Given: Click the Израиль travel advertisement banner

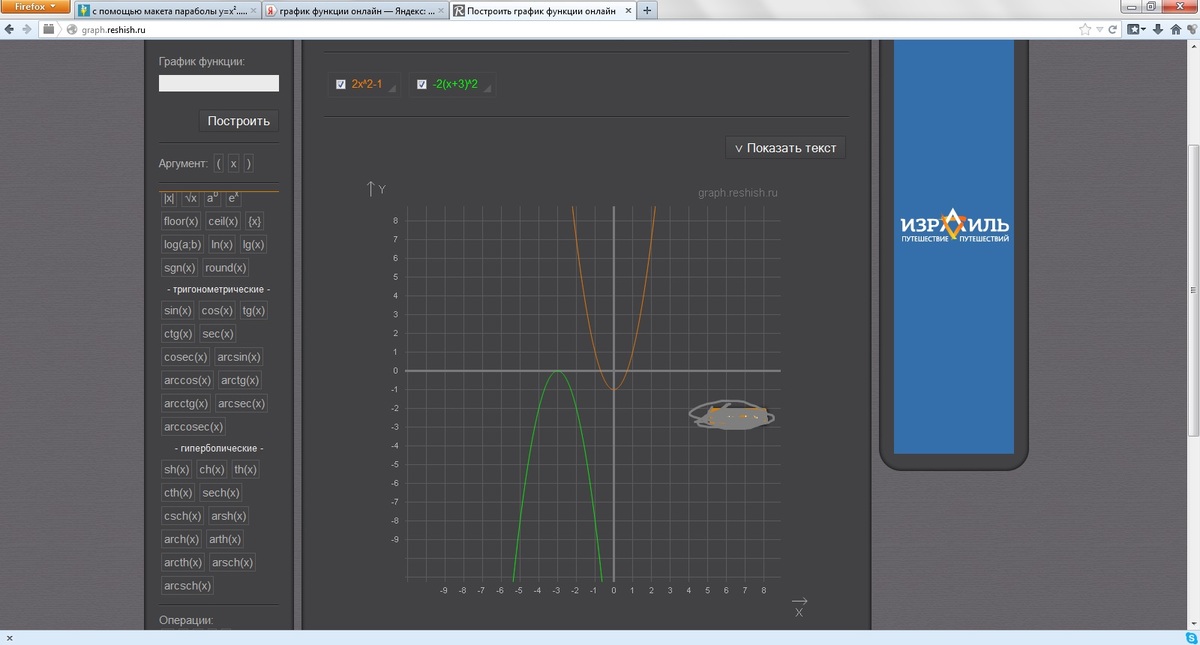Looking at the screenshot, I should [954, 248].
